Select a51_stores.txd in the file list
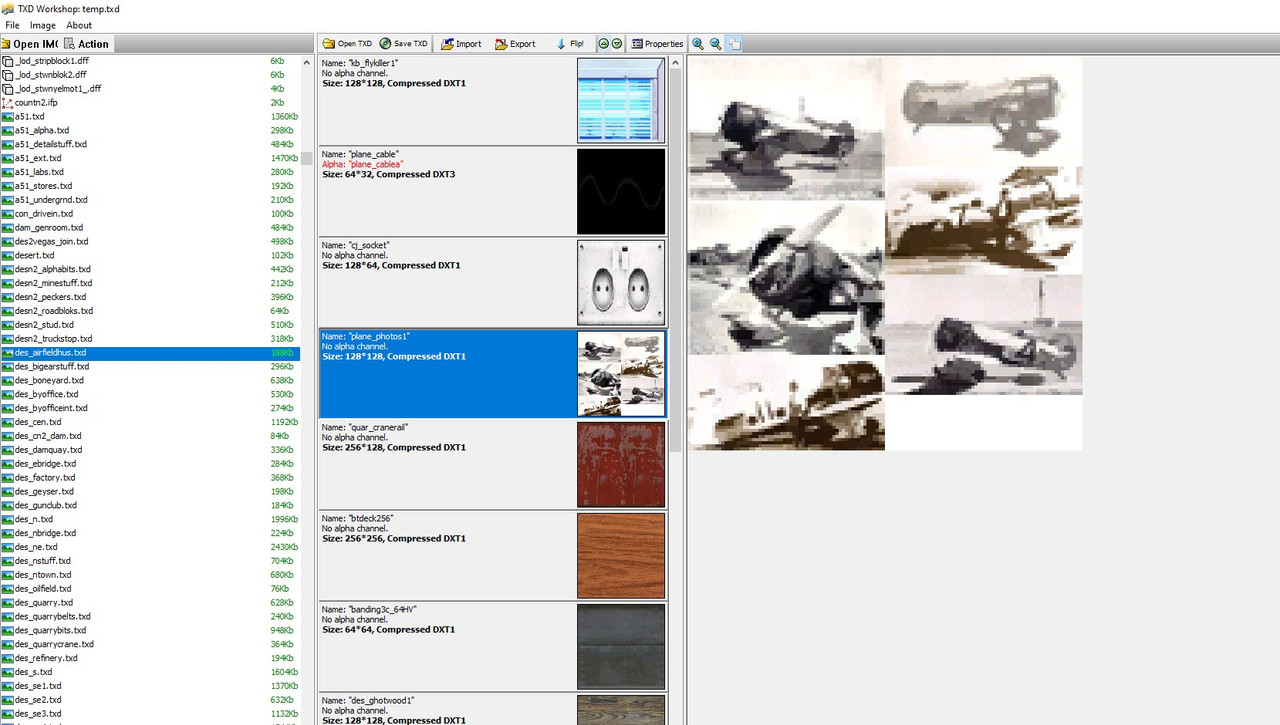The width and height of the screenshot is (1280, 725). pyautogui.click(x=150, y=186)
